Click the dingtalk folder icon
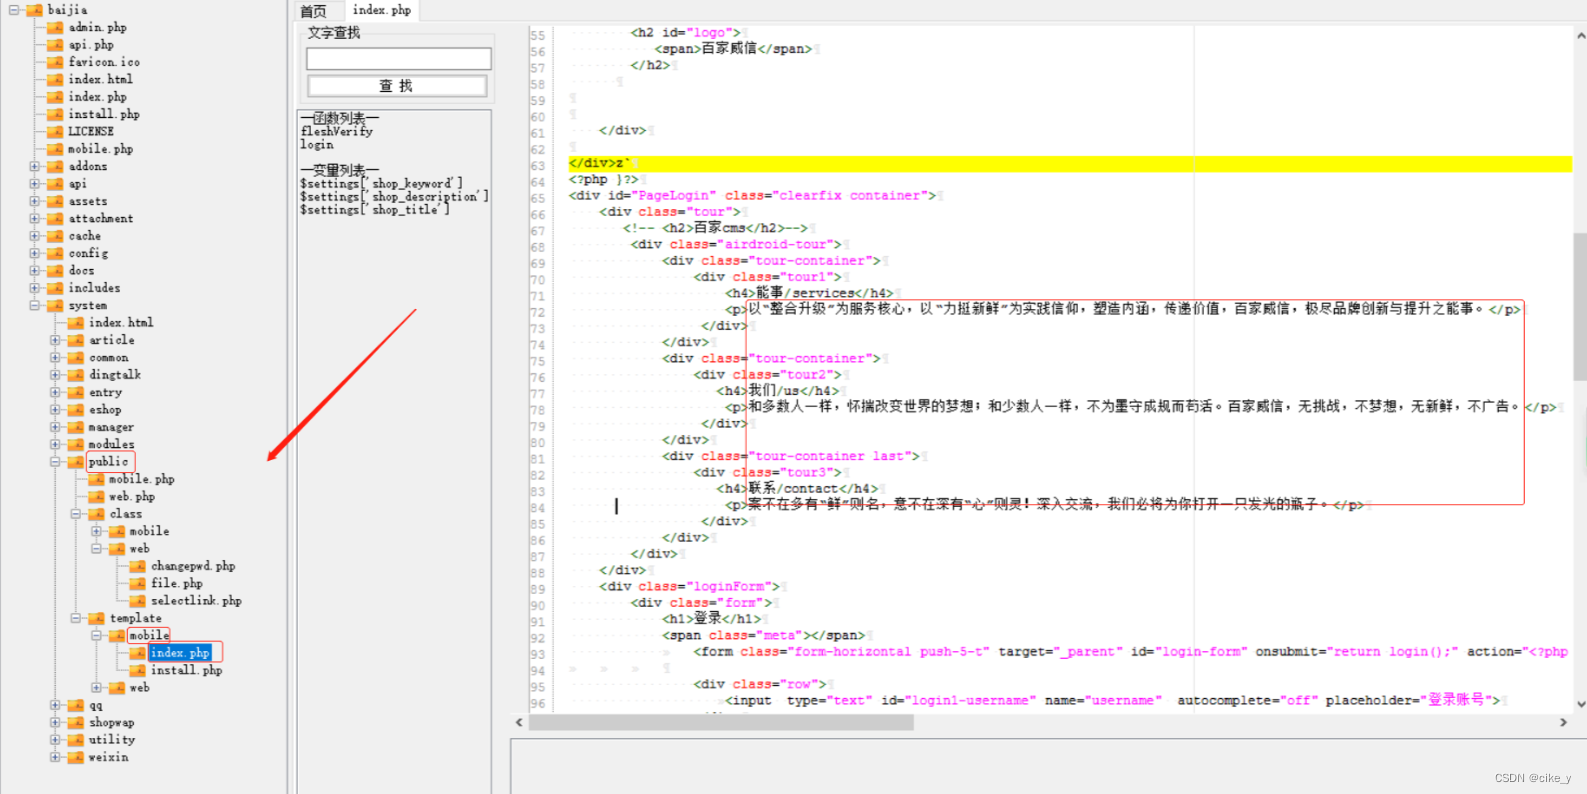 pyautogui.click(x=75, y=375)
